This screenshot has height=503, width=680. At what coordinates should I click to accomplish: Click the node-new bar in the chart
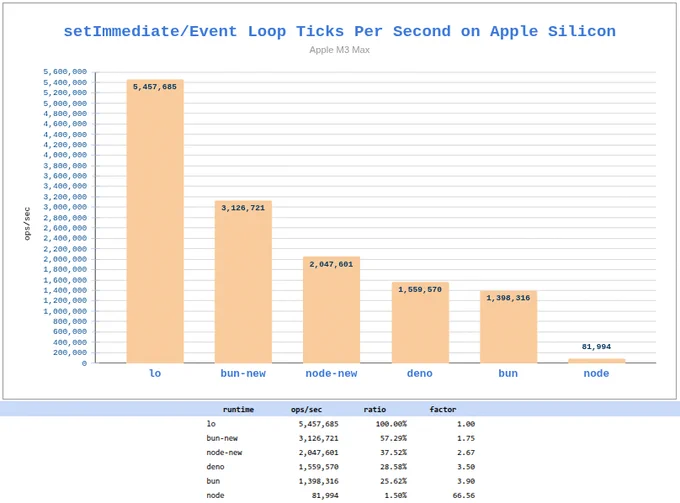[x=331, y=310]
